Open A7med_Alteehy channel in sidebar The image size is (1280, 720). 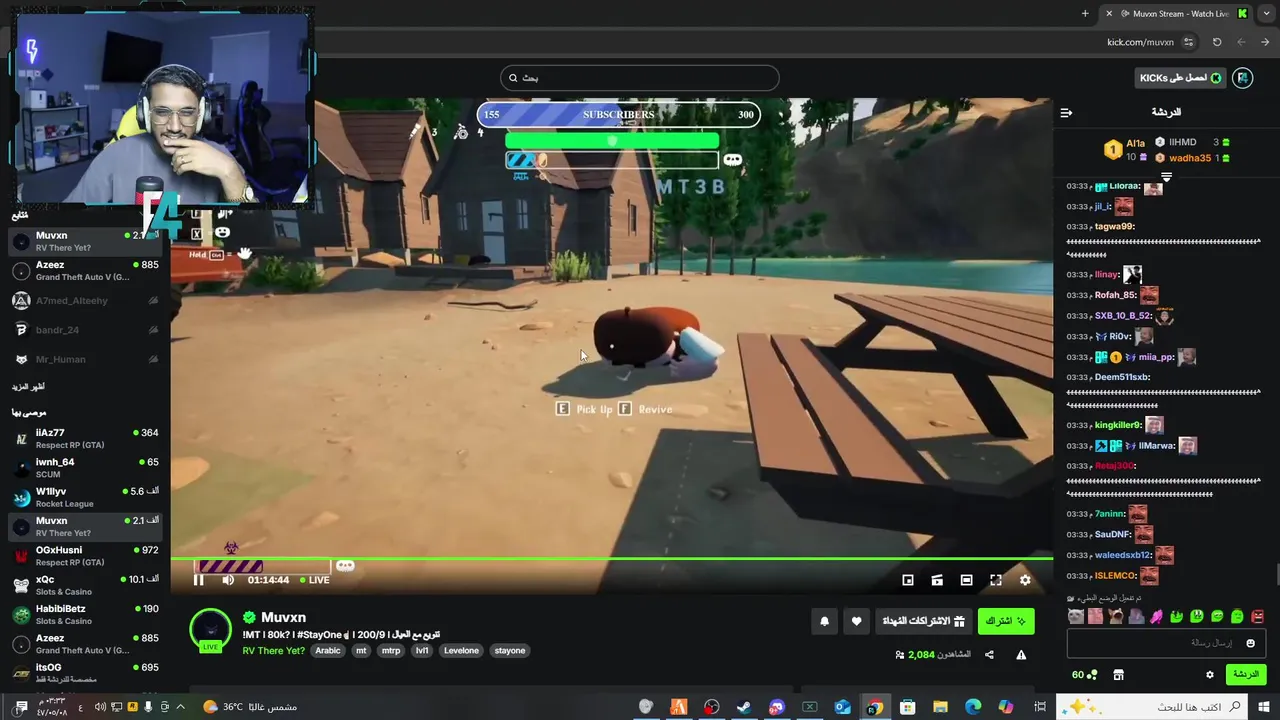pyautogui.click(x=85, y=300)
